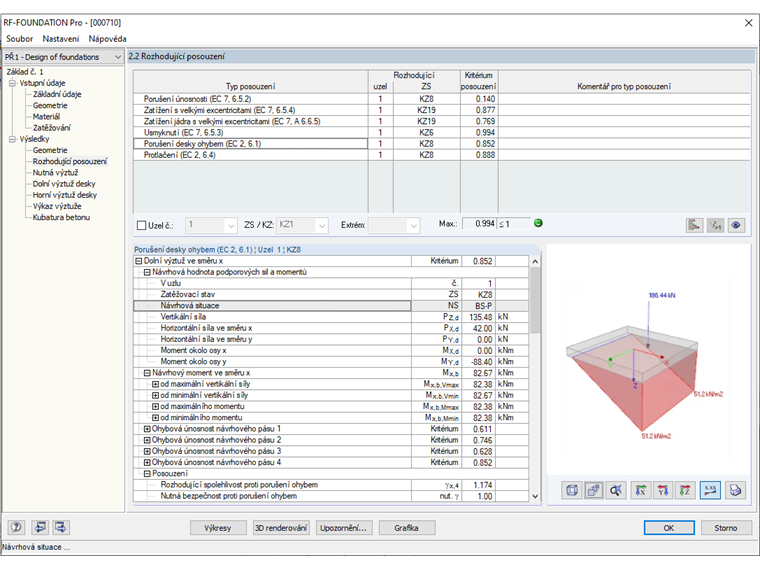Select 'Dolní výztuž desky' in the tree
This screenshot has width=760, height=570.
pos(64,184)
